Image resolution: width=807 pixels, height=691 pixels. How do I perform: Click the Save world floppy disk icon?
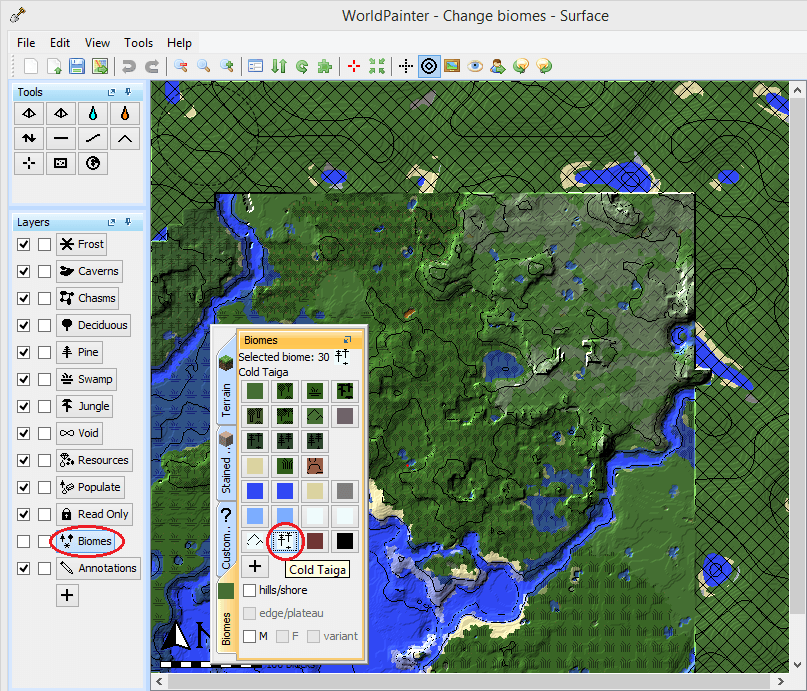(77, 66)
